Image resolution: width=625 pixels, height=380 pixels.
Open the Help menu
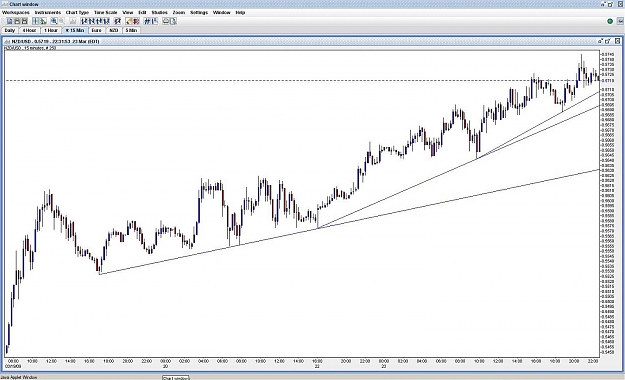[x=240, y=12]
